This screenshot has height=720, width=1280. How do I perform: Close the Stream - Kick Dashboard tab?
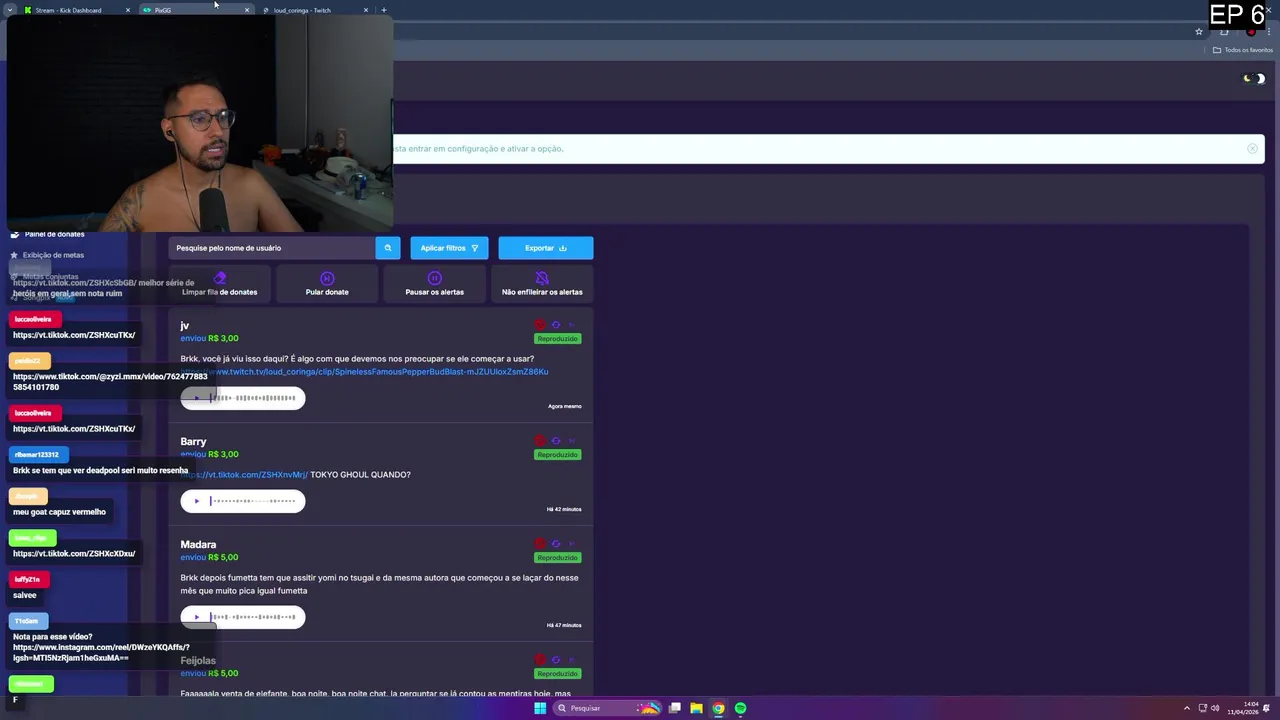pyautogui.click(x=128, y=10)
